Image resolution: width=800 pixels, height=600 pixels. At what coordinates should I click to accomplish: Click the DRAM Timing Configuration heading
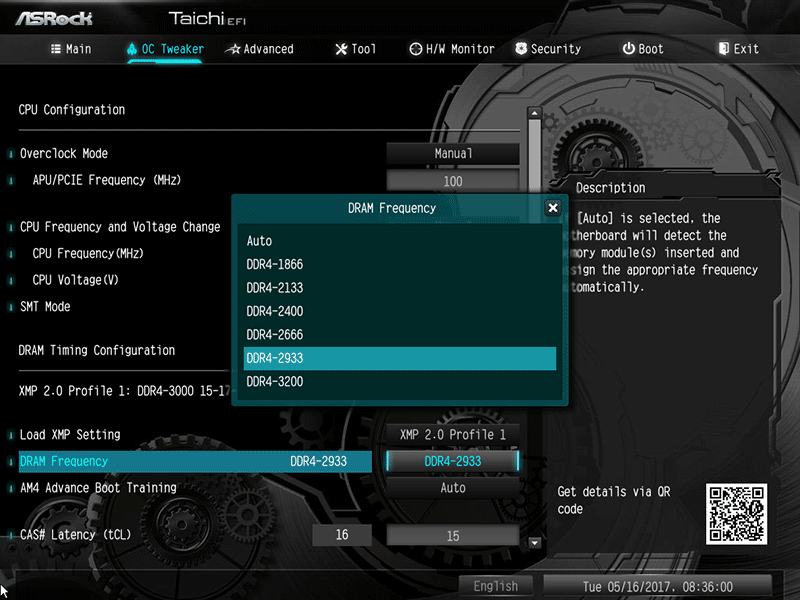pyautogui.click(x=96, y=351)
